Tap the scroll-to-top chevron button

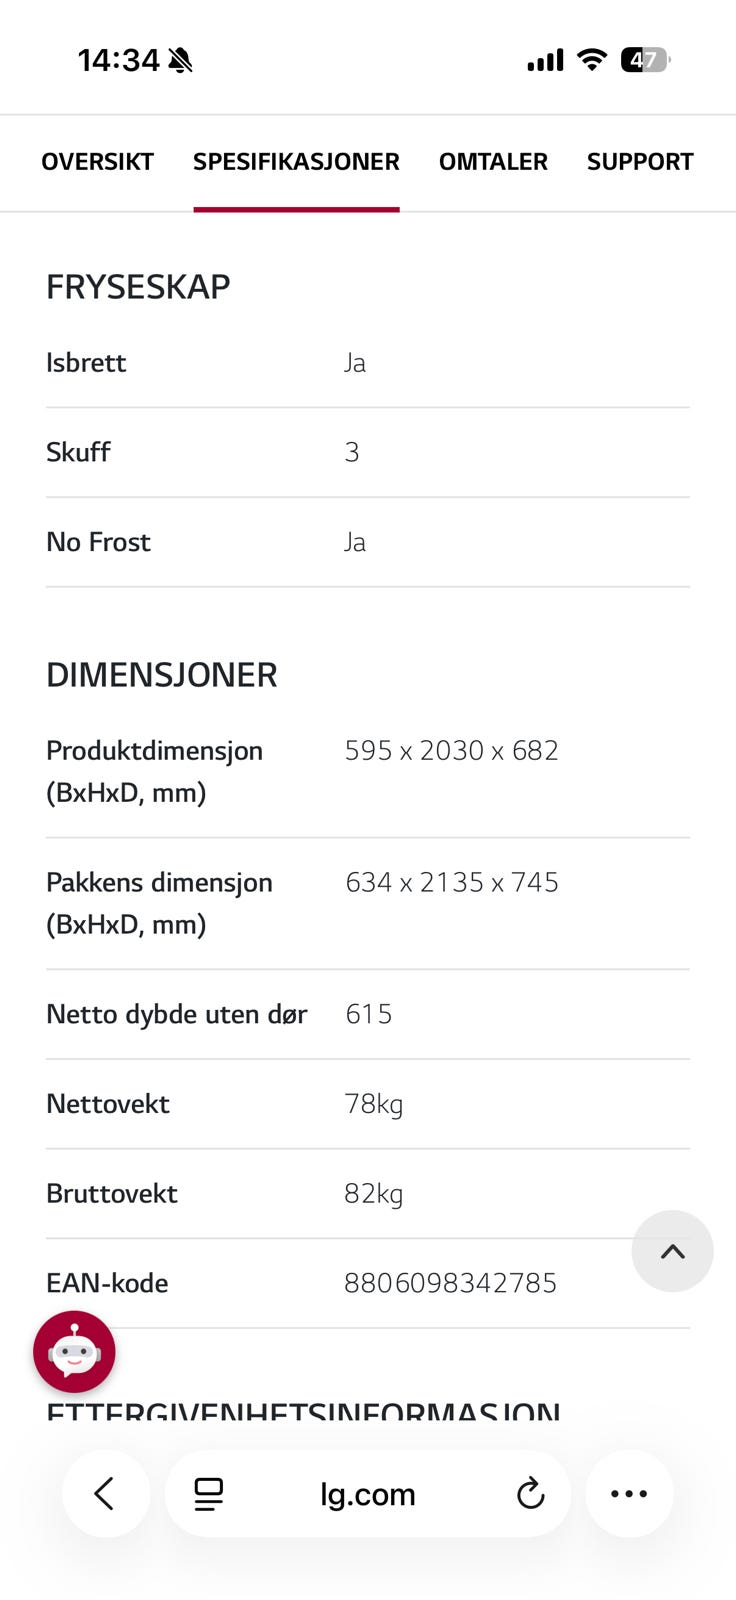[x=672, y=1251]
